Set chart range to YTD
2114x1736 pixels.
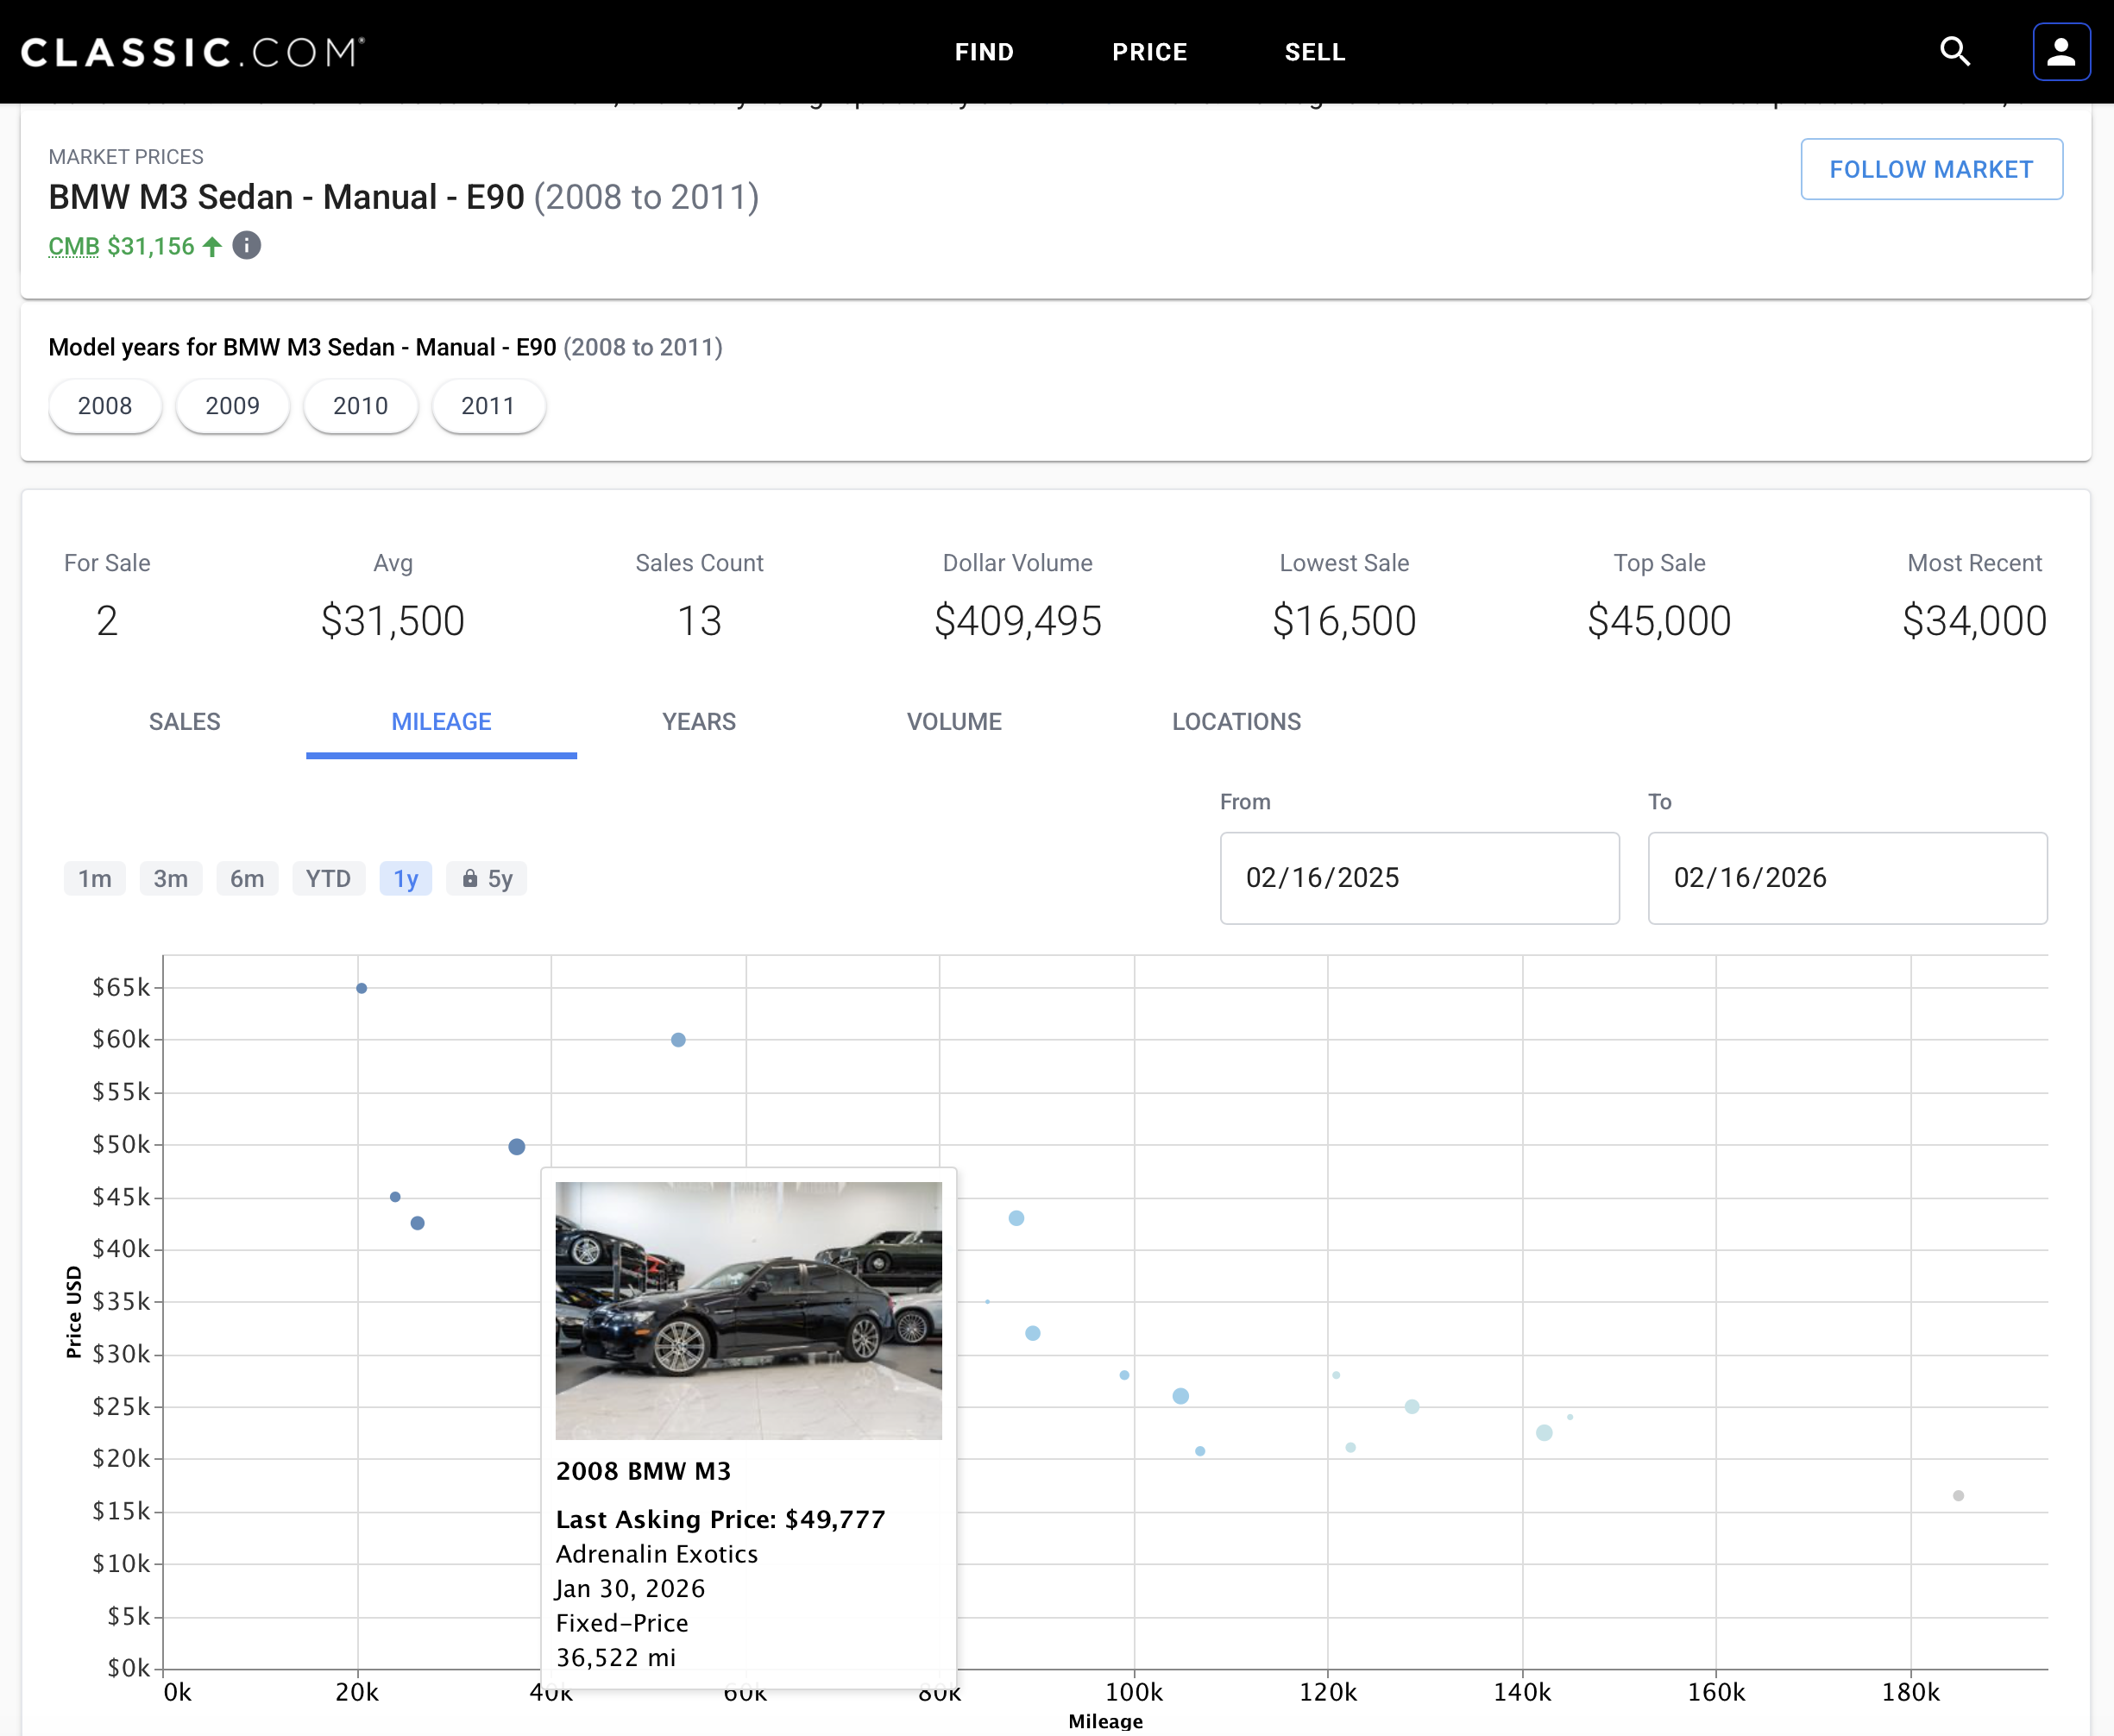coord(328,878)
